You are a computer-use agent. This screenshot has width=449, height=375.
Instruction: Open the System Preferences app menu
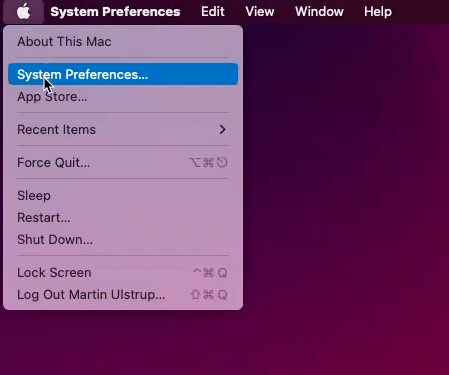pyautogui.click(x=115, y=12)
